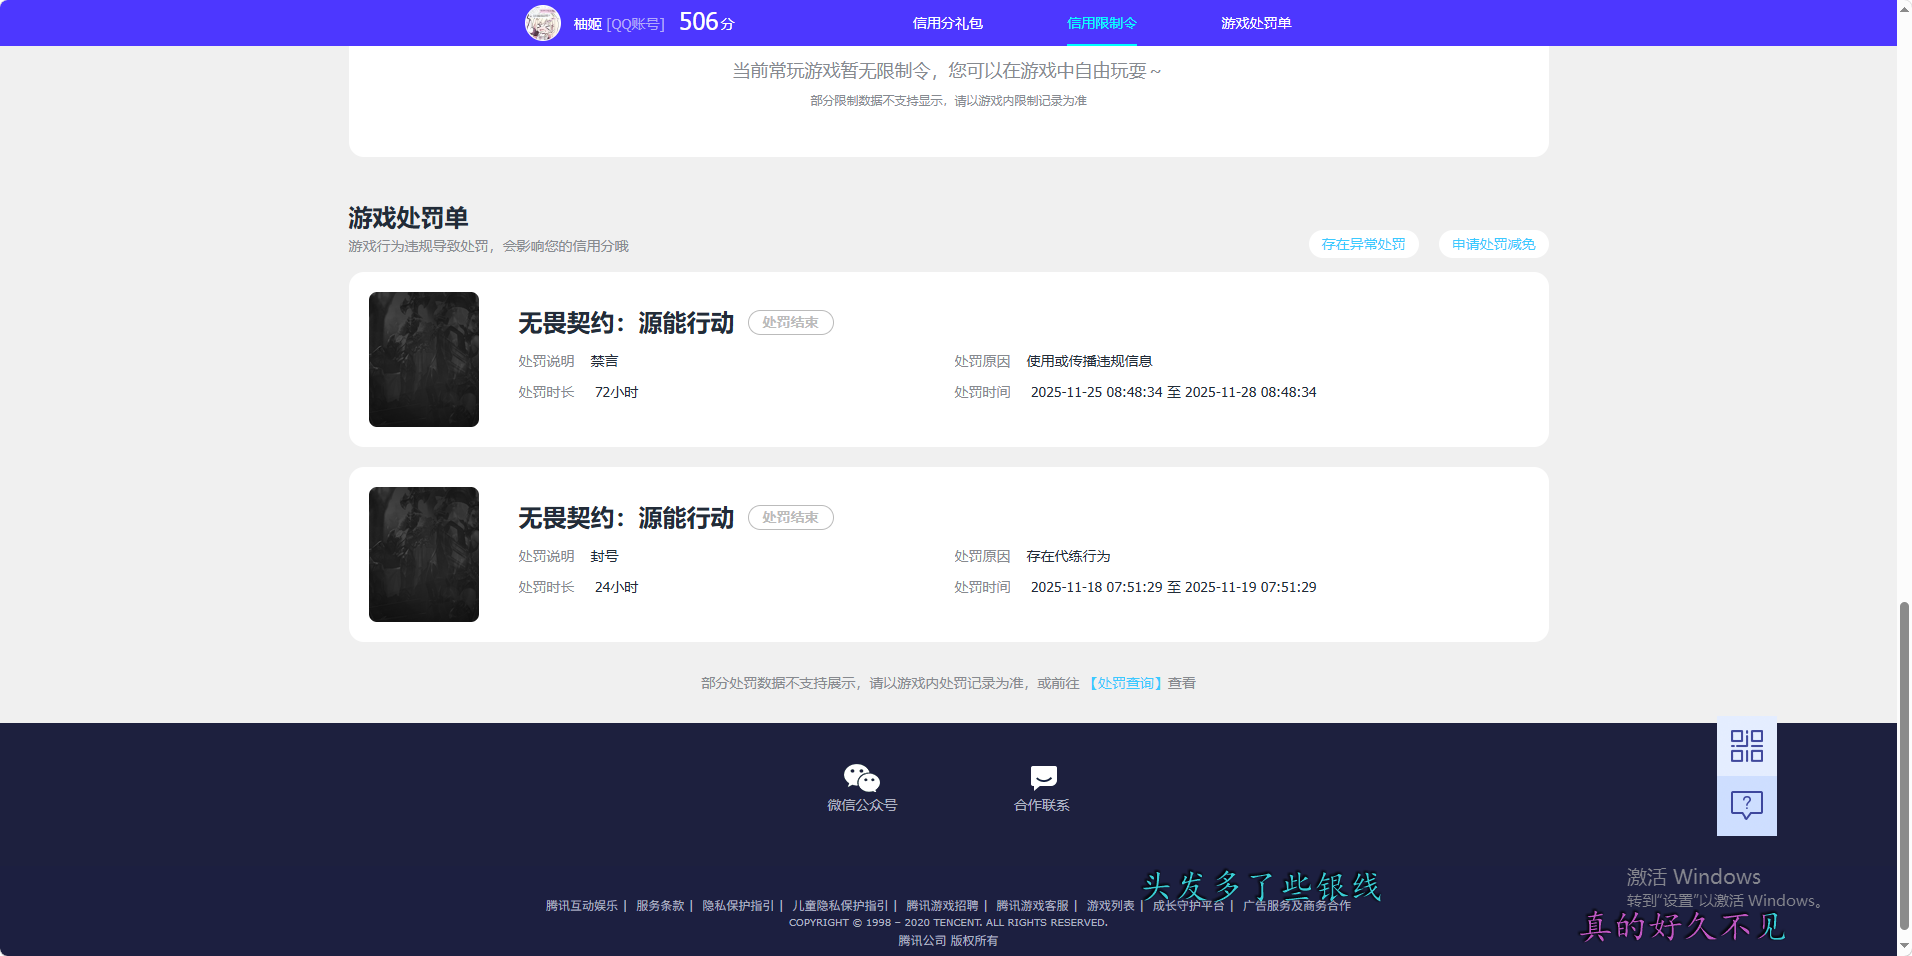Open the 腾讯互动娱乐 footer link
Image resolution: width=1912 pixels, height=956 pixels.
(582, 905)
